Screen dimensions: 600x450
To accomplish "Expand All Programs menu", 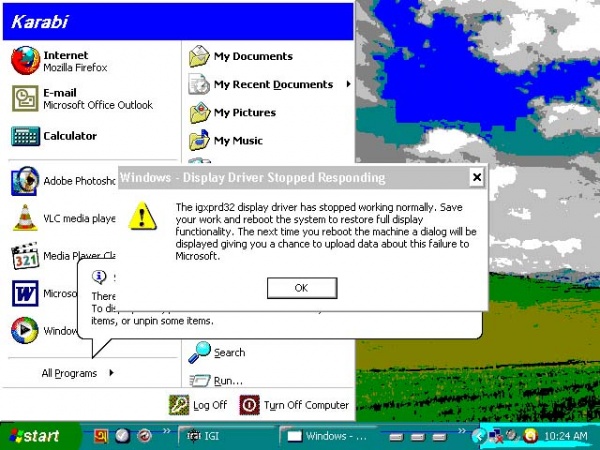I will (78, 373).
